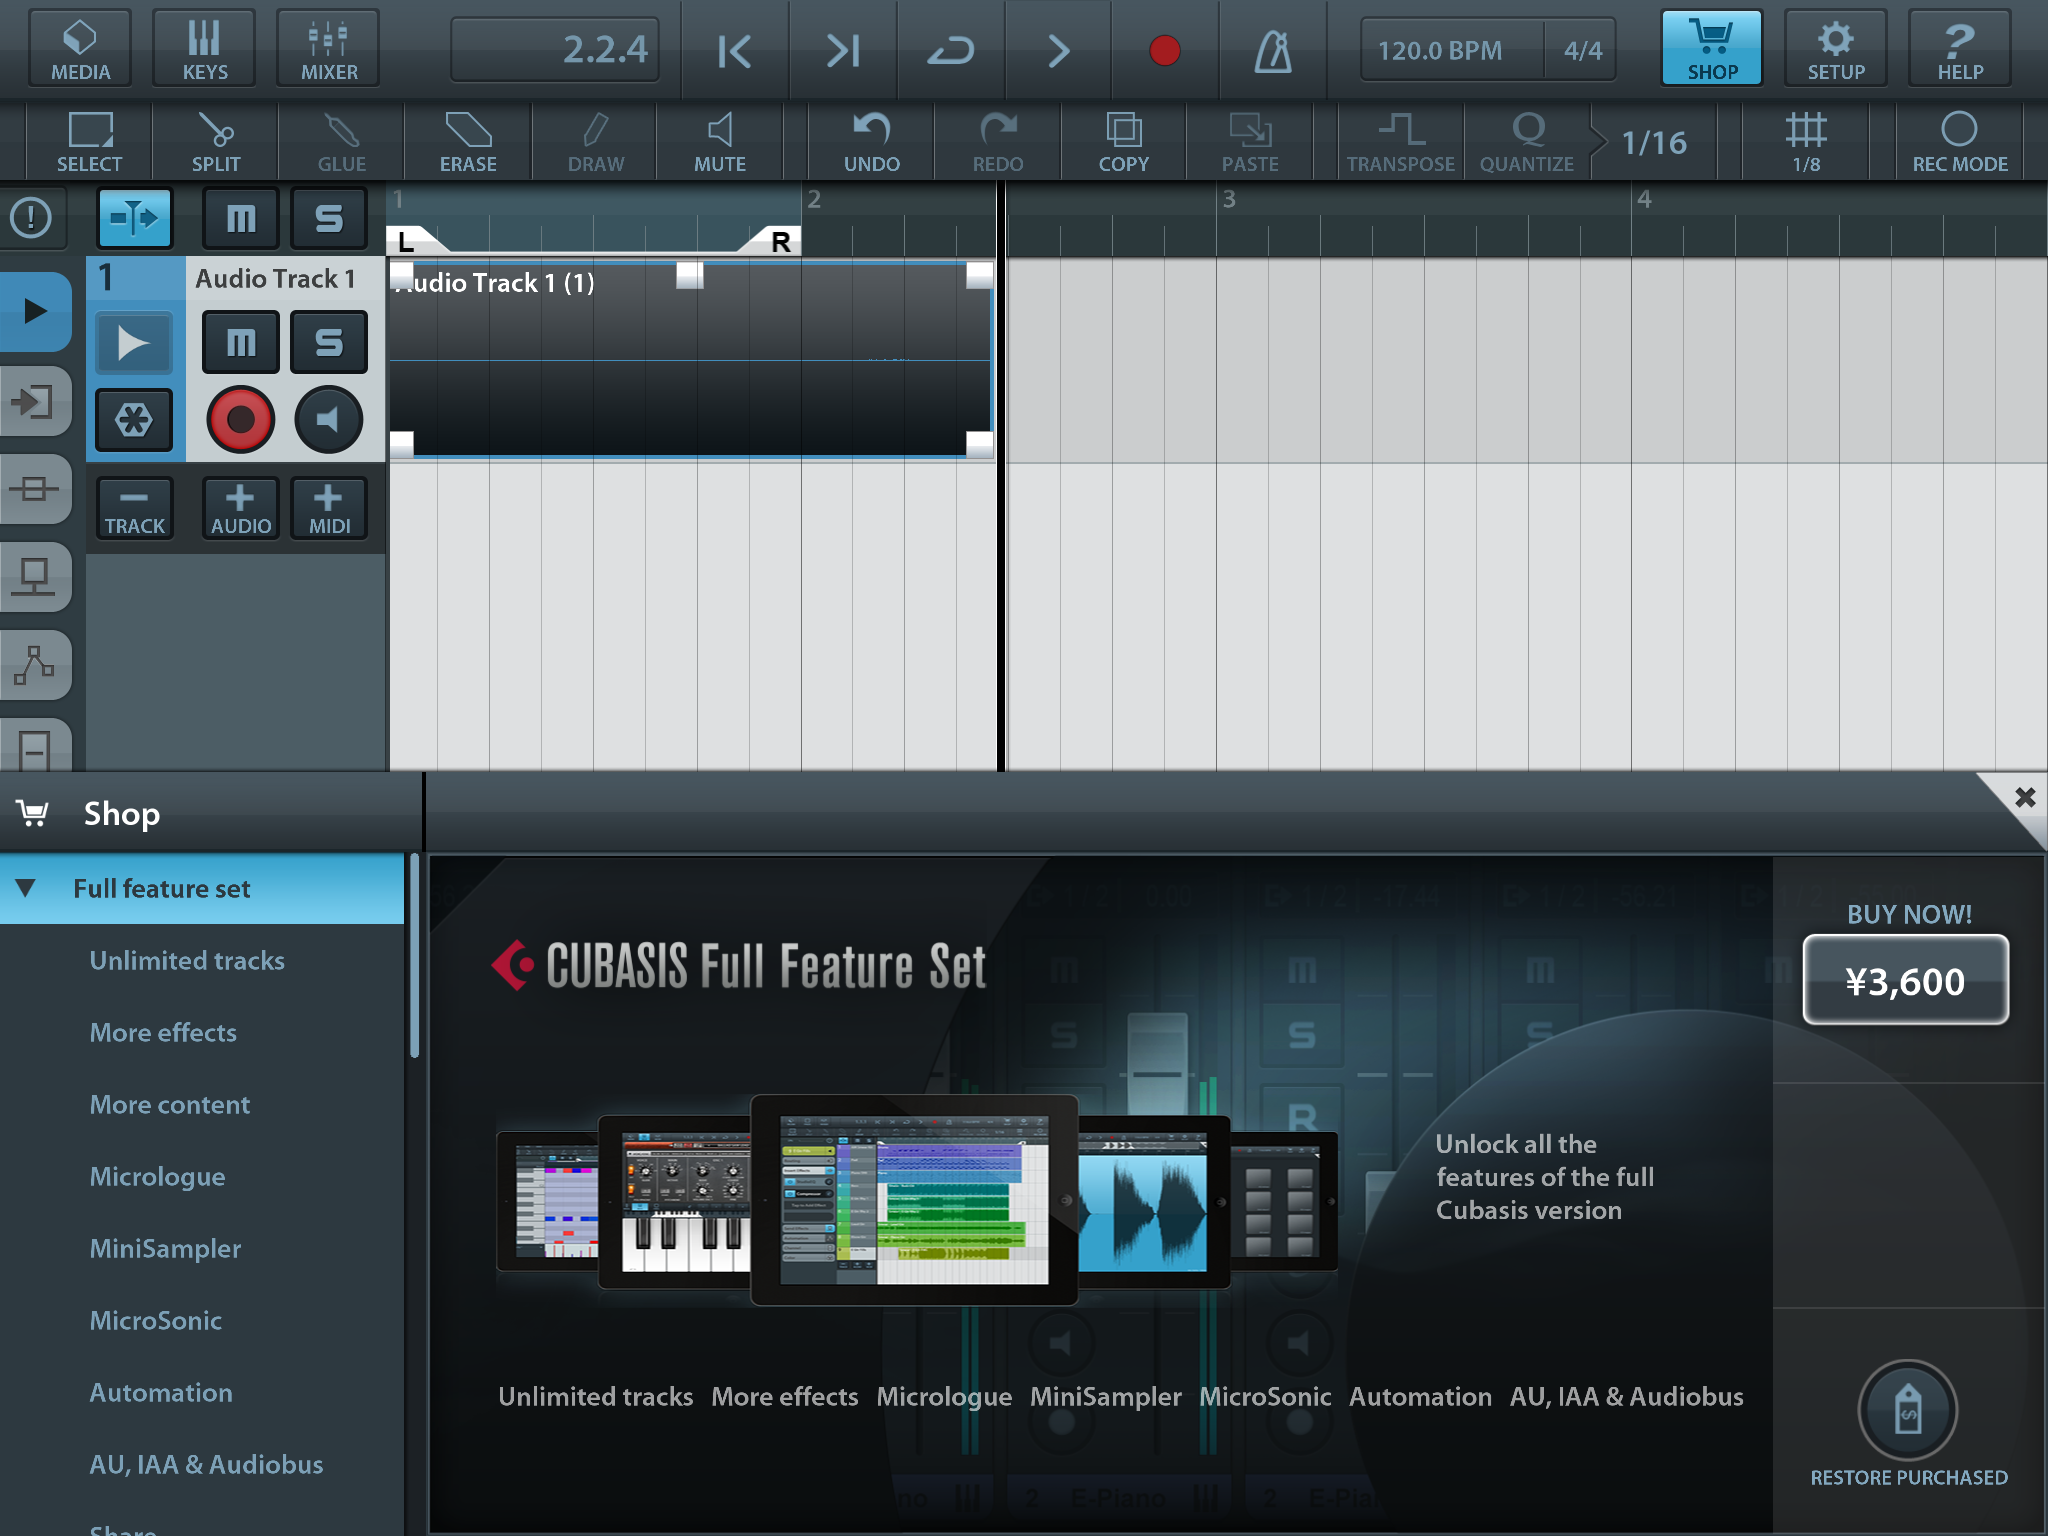Add a new AUDIO track

(241, 508)
